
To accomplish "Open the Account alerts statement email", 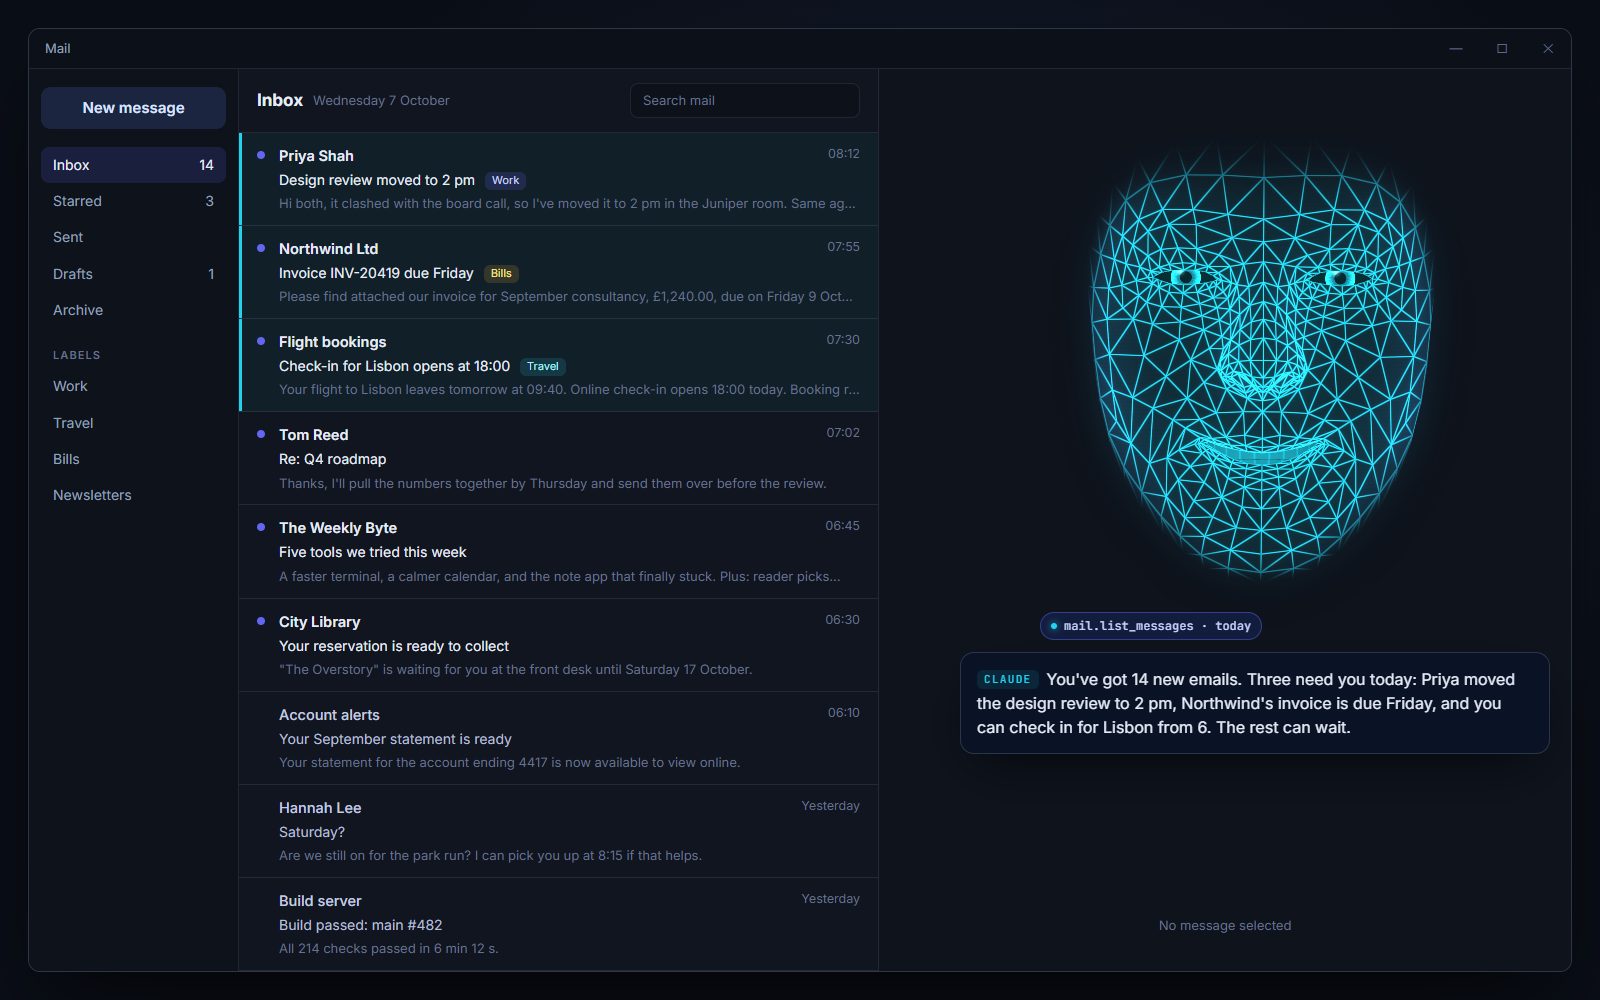I will [558, 738].
